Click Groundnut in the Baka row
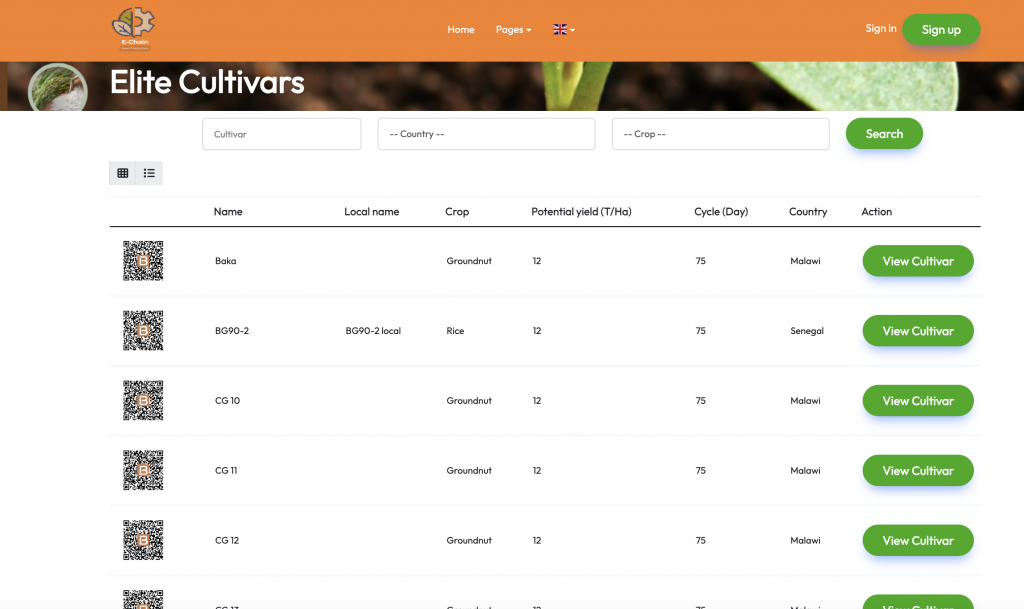 (x=469, y=261)
